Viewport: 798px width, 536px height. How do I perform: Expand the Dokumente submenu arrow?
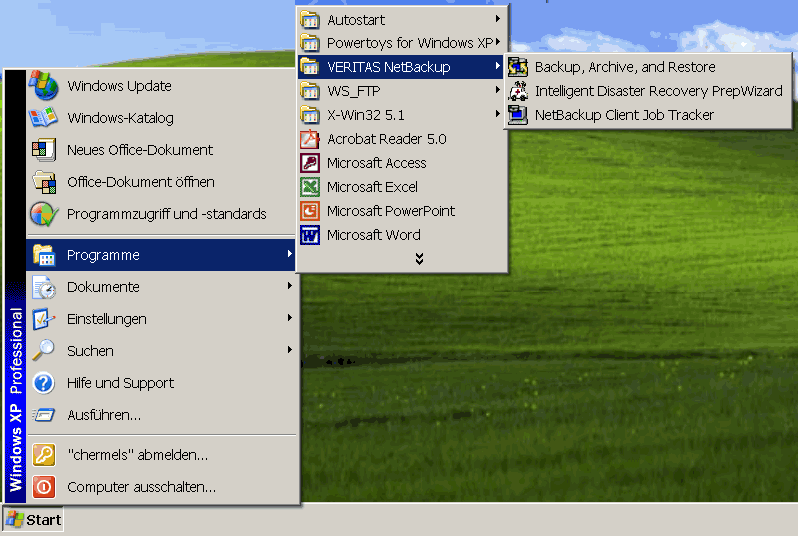pyautogui.click(x=289, y=286)
